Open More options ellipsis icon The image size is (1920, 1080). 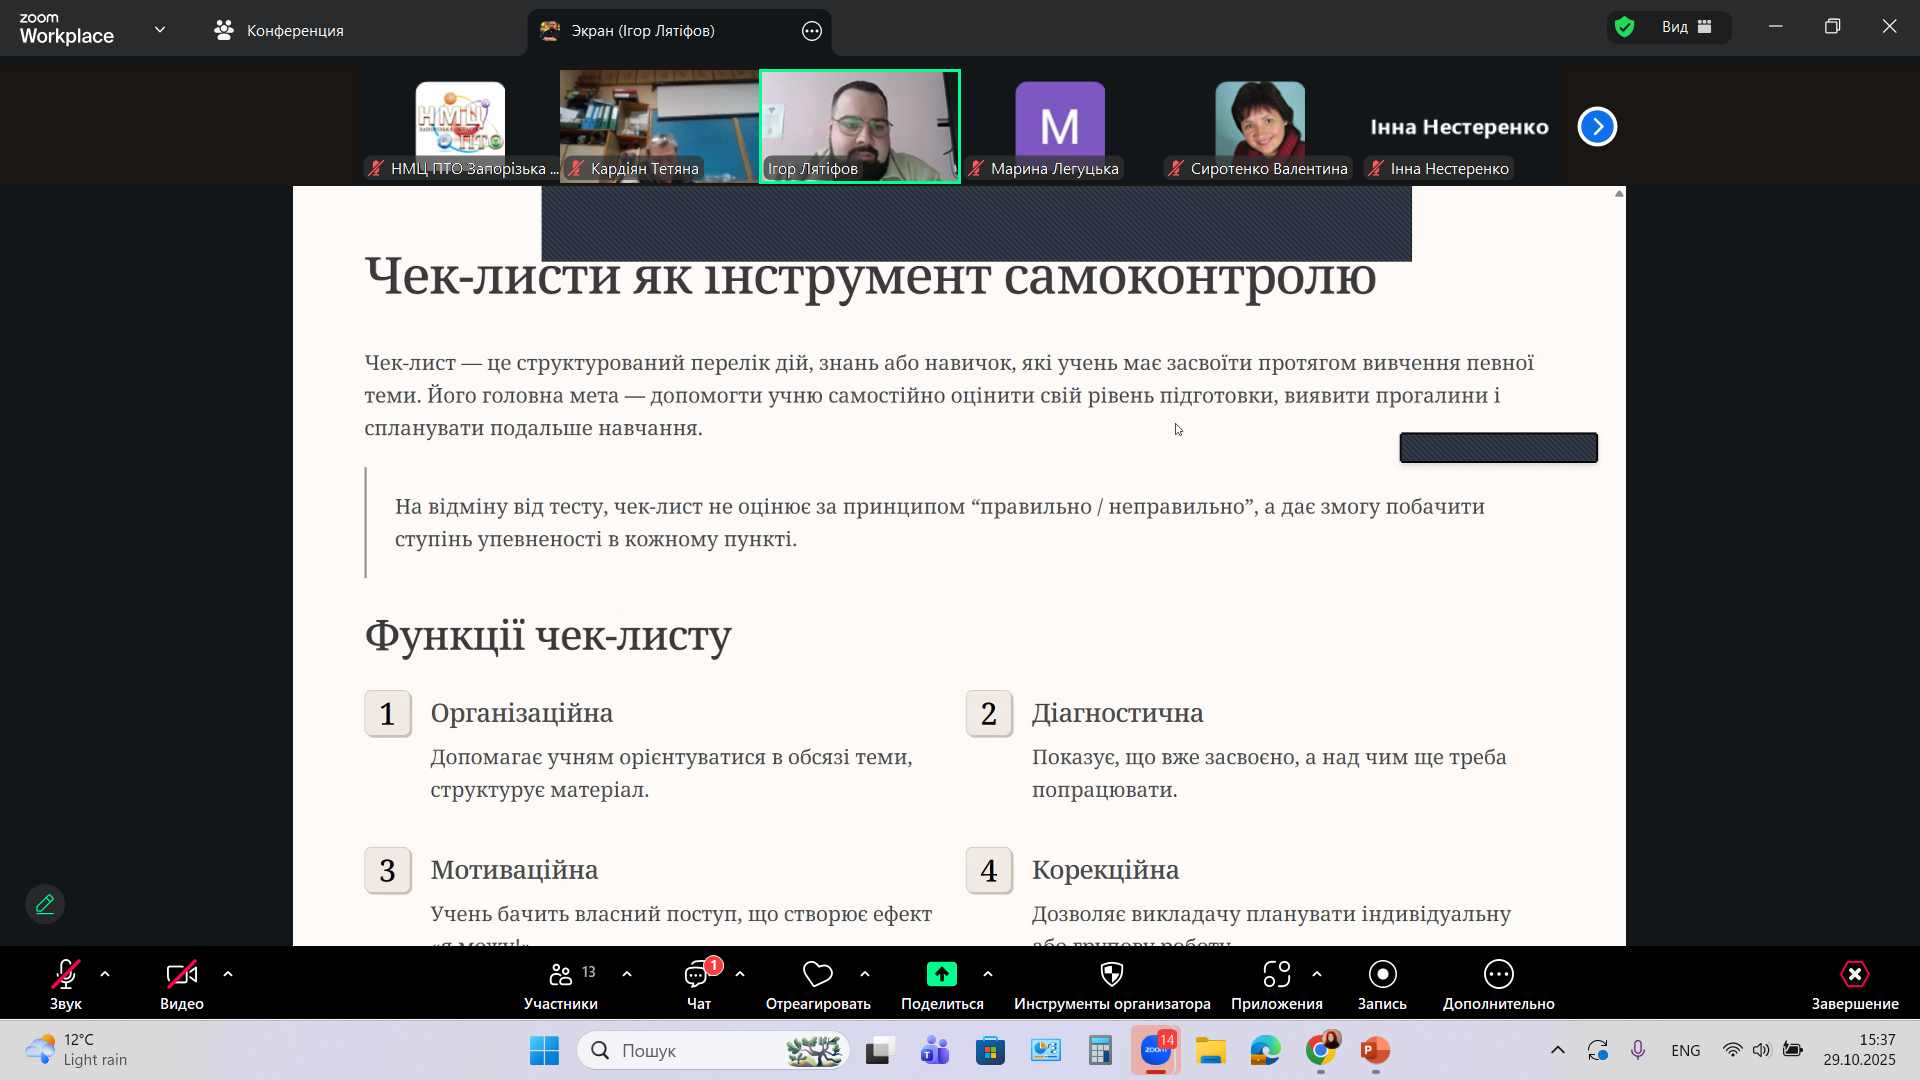(x=1498, y=975)
